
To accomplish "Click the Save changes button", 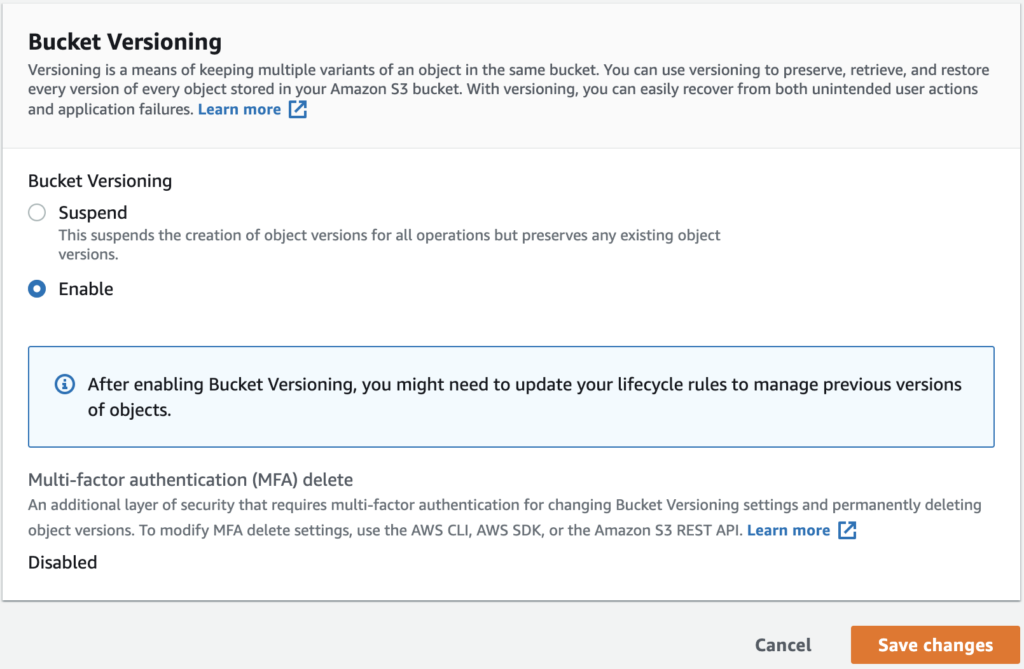I will tap(934, 645).
